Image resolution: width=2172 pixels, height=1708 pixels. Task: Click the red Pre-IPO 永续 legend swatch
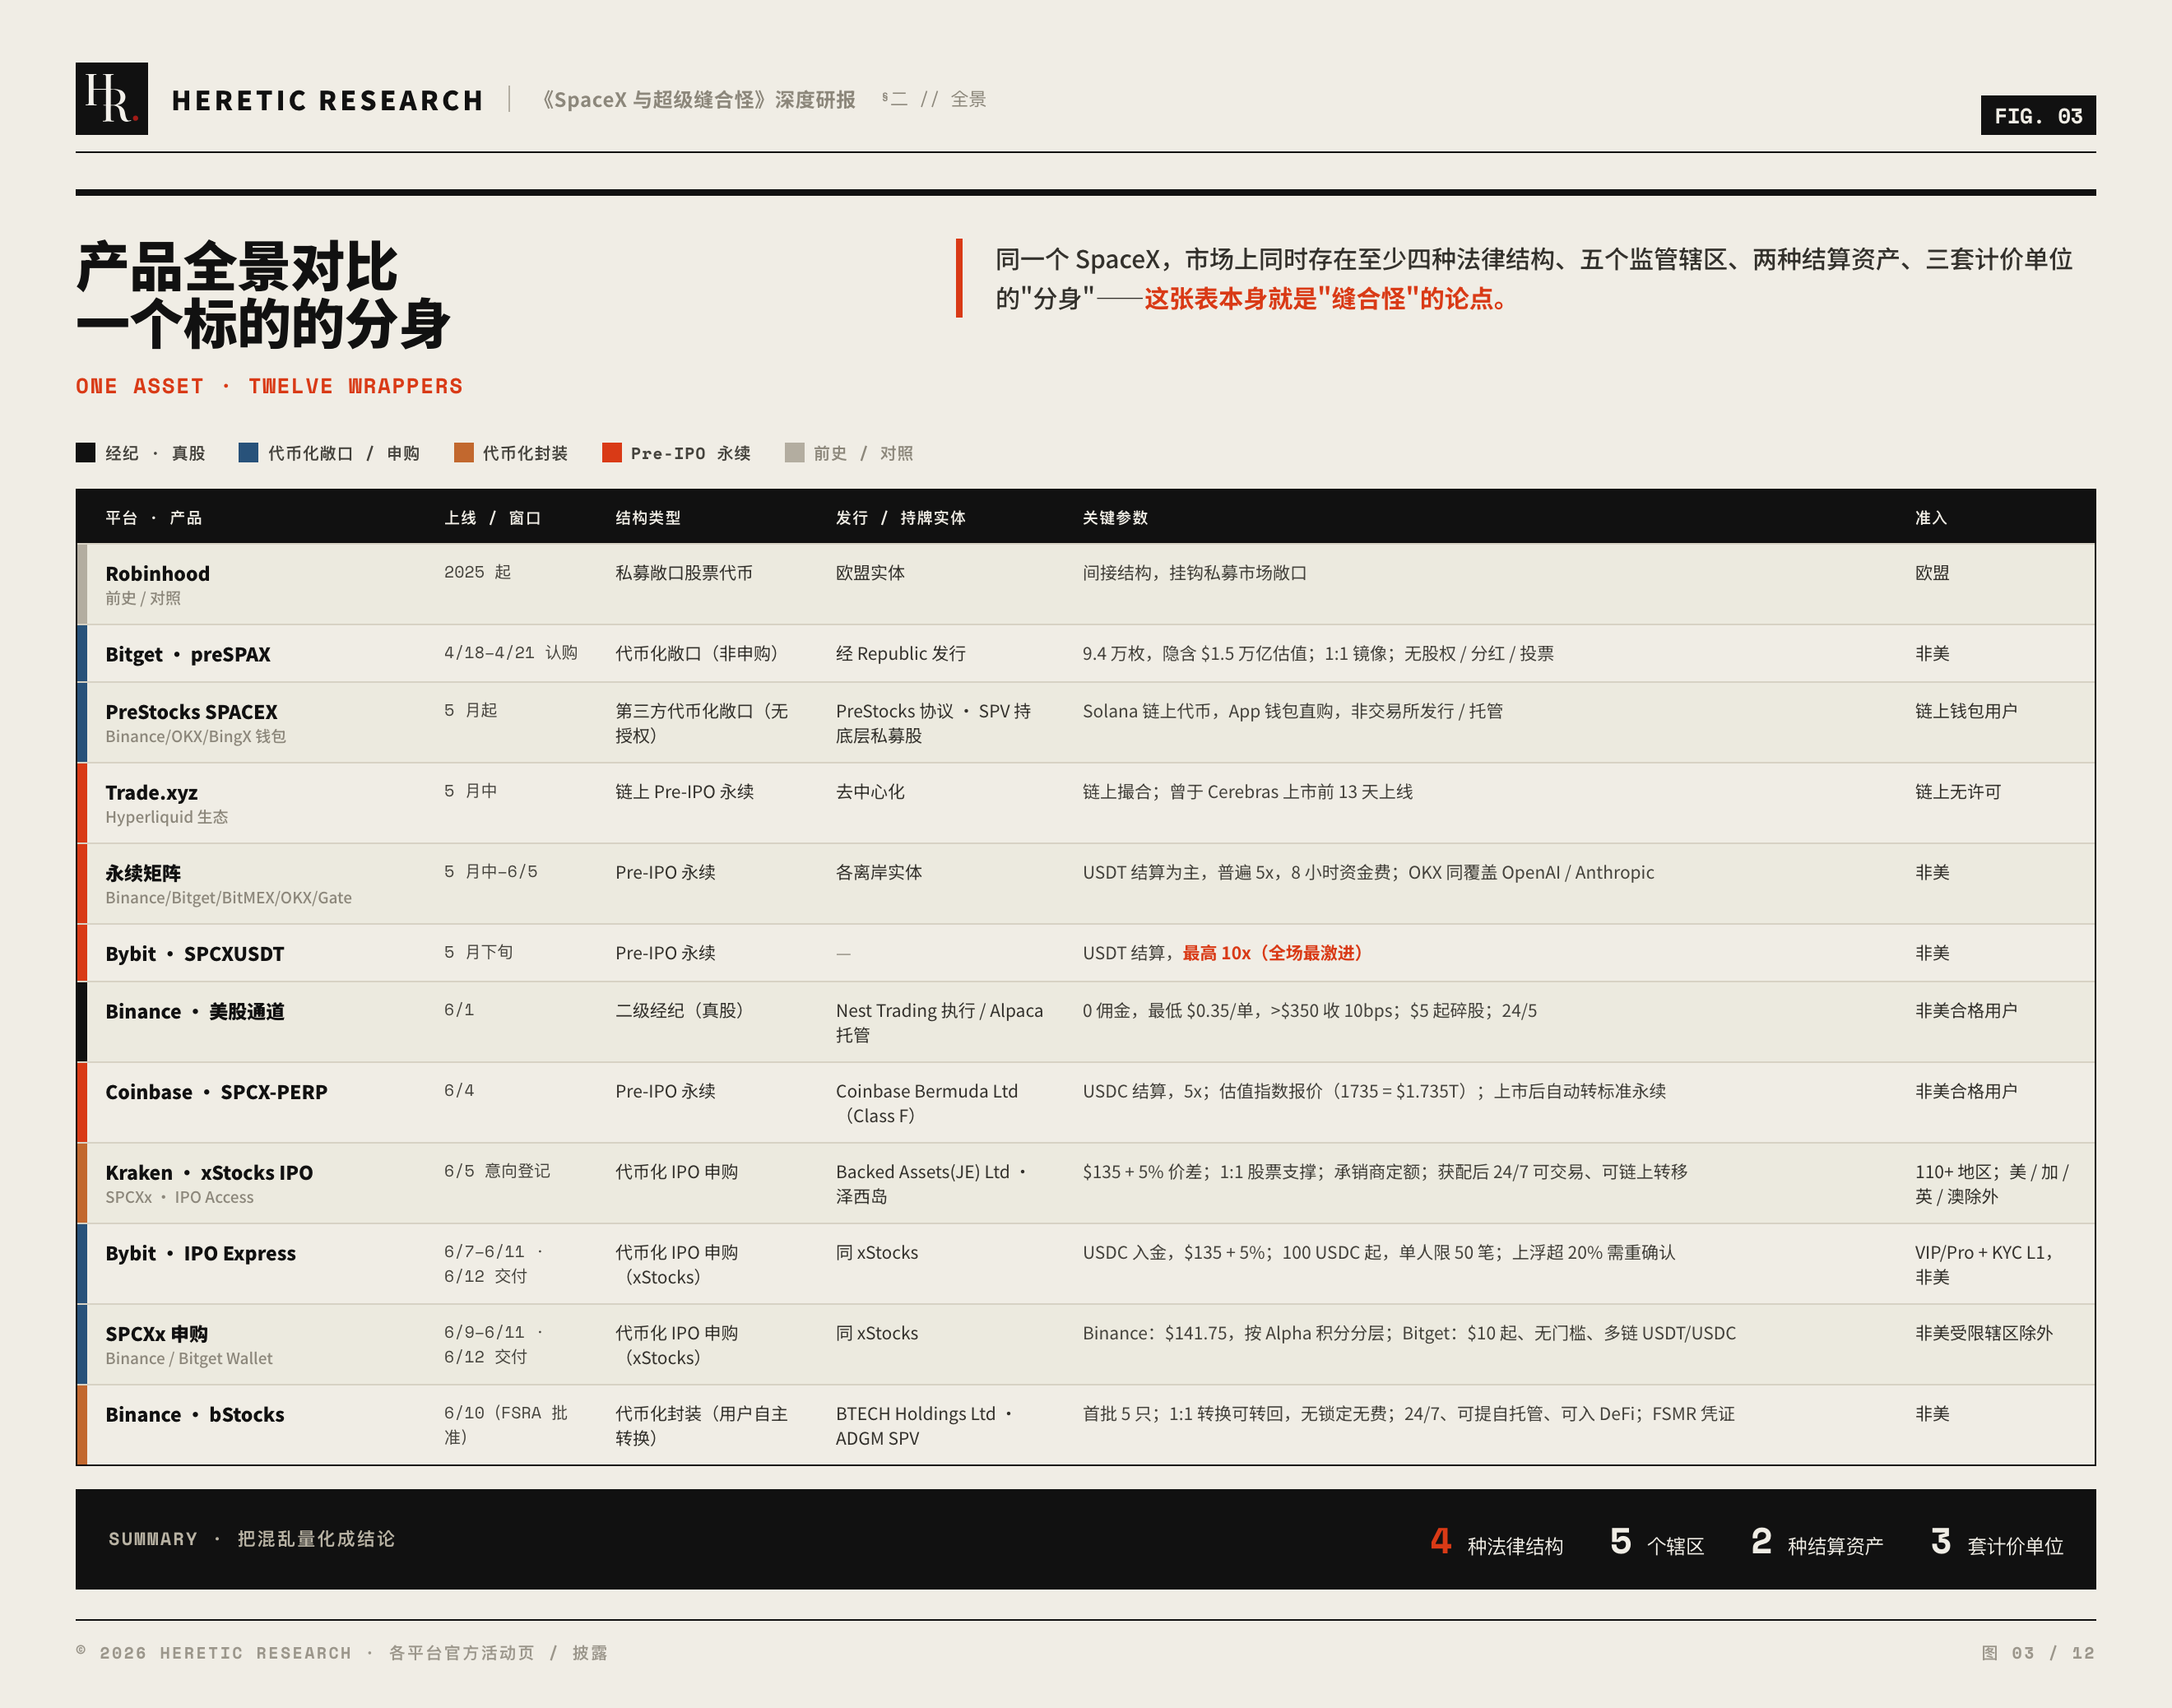611,453
